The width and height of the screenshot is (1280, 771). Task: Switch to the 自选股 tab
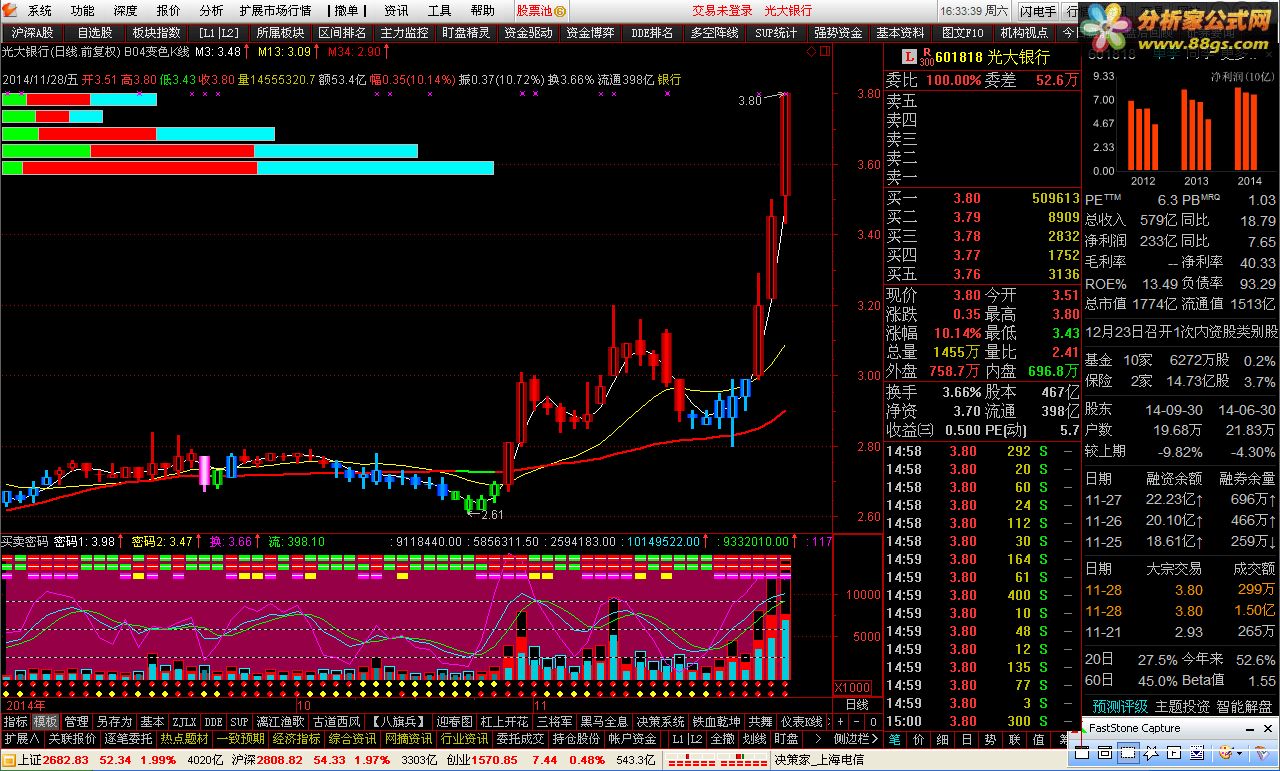point(95,33)
